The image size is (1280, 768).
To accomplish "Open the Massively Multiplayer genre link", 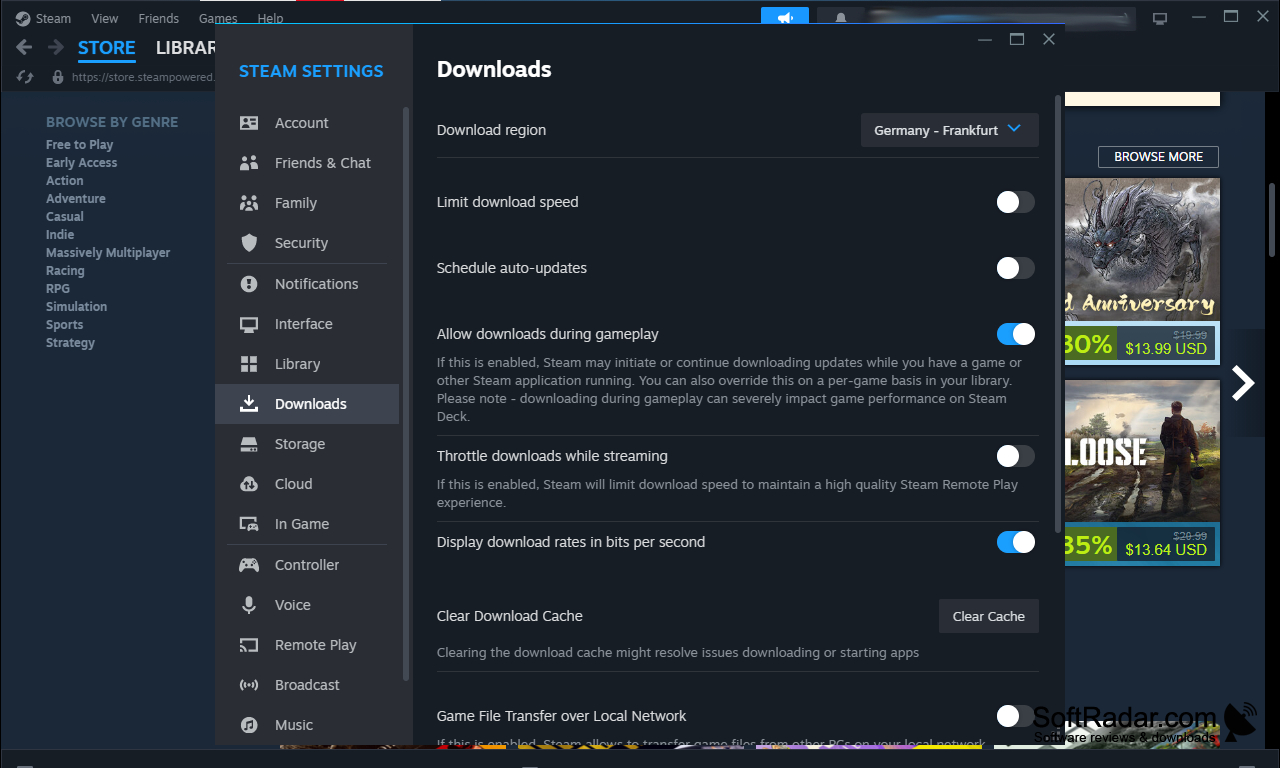I will pyautogui.click(x=108, y=253).
